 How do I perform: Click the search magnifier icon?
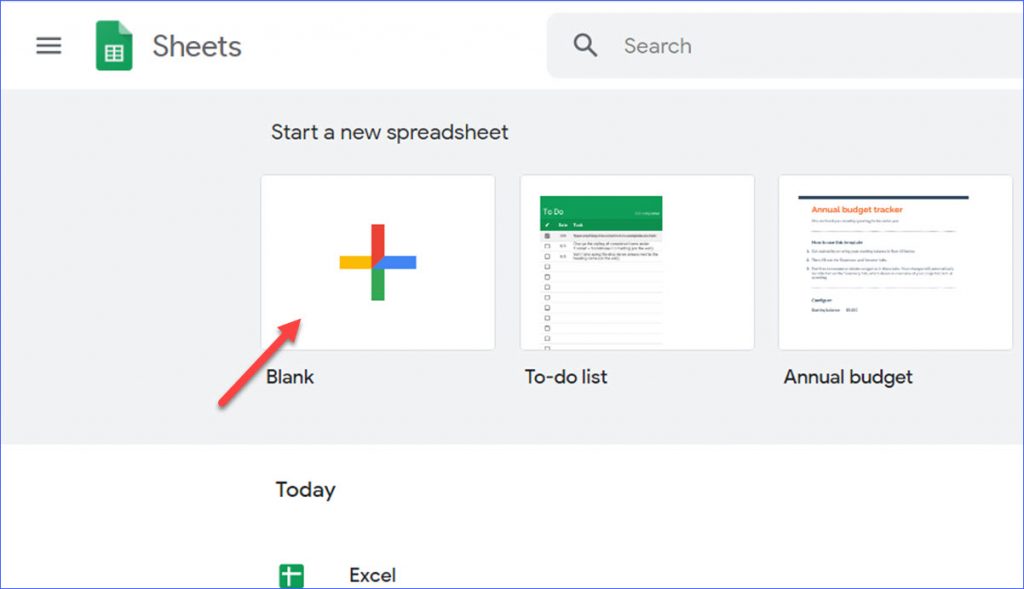click(585, 45)
